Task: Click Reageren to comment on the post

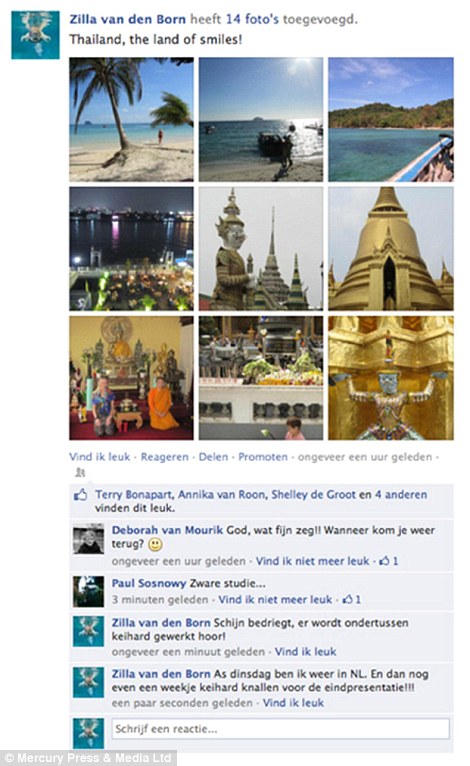Action: 165,457
